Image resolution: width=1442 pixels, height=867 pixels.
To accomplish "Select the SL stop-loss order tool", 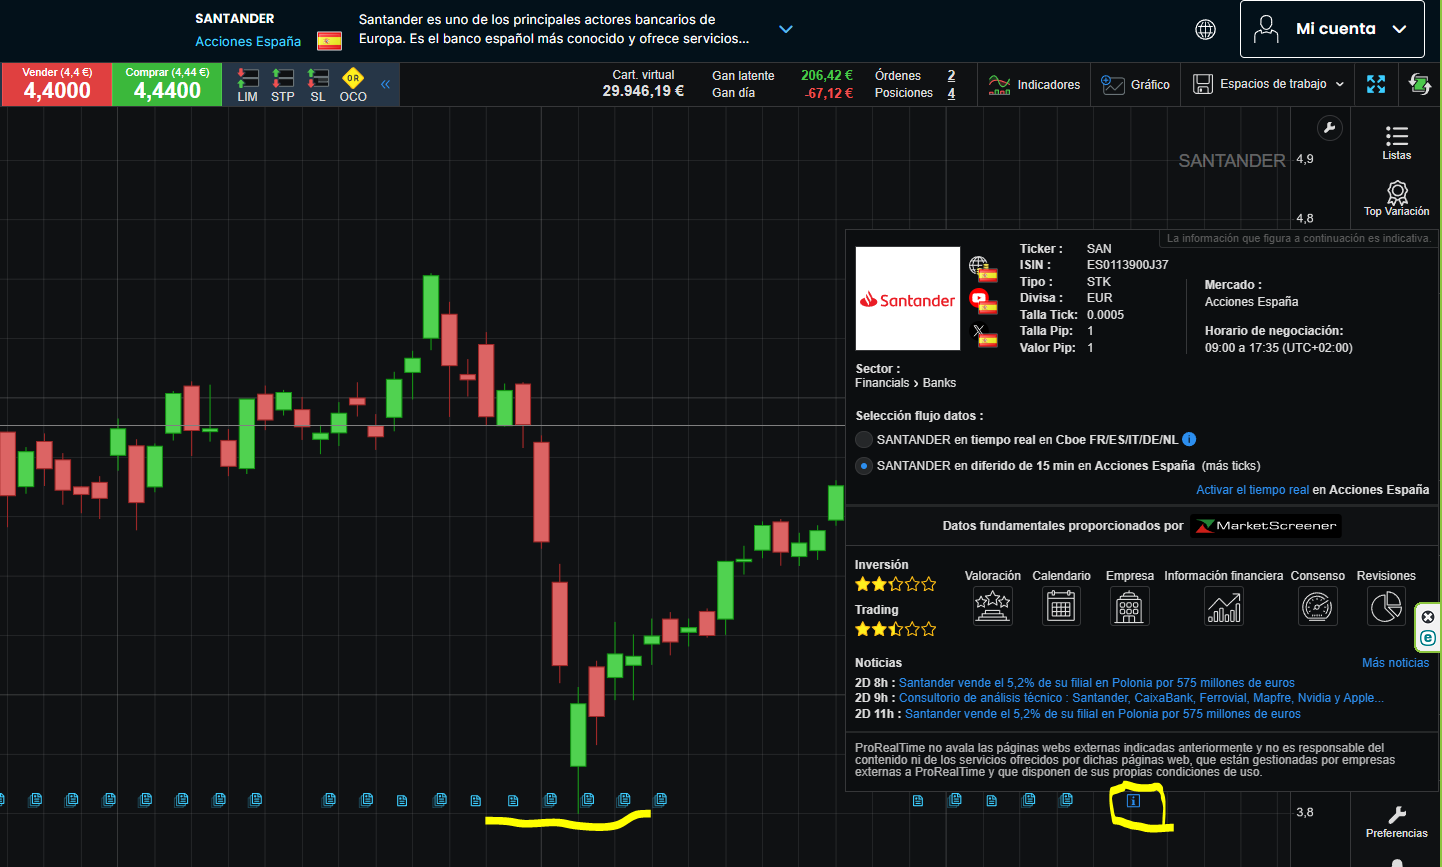I will click(x=318, y=85).
